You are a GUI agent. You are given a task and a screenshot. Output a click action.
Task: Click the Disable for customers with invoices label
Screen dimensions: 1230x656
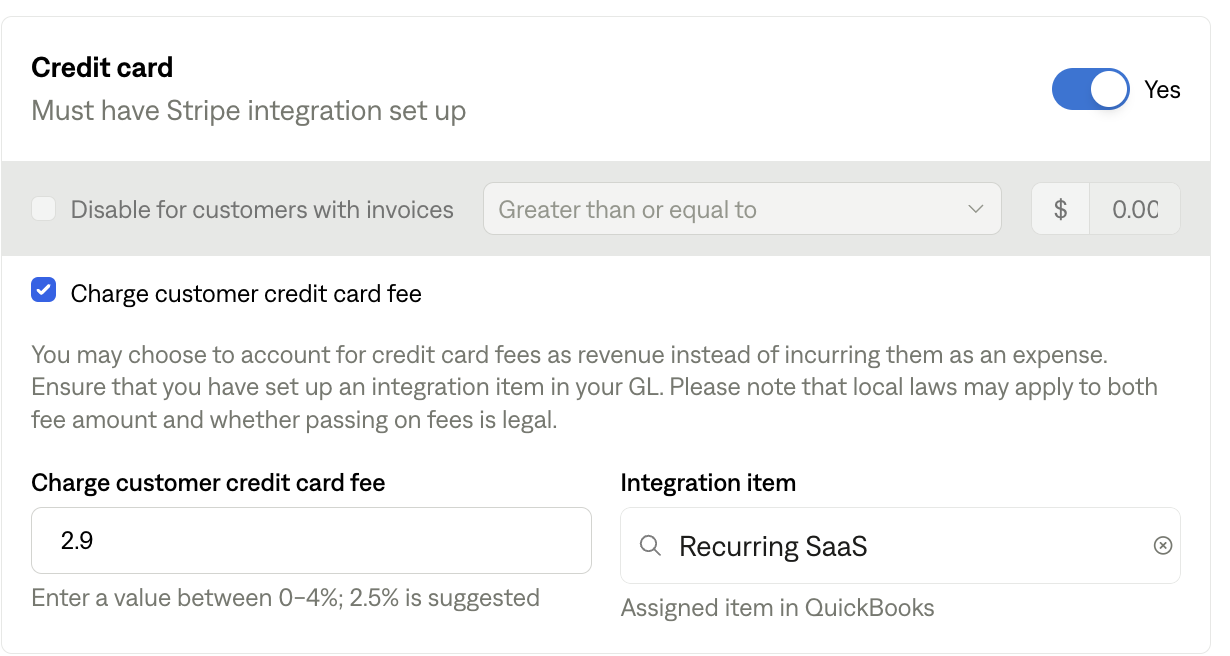(x=262, y=210)
